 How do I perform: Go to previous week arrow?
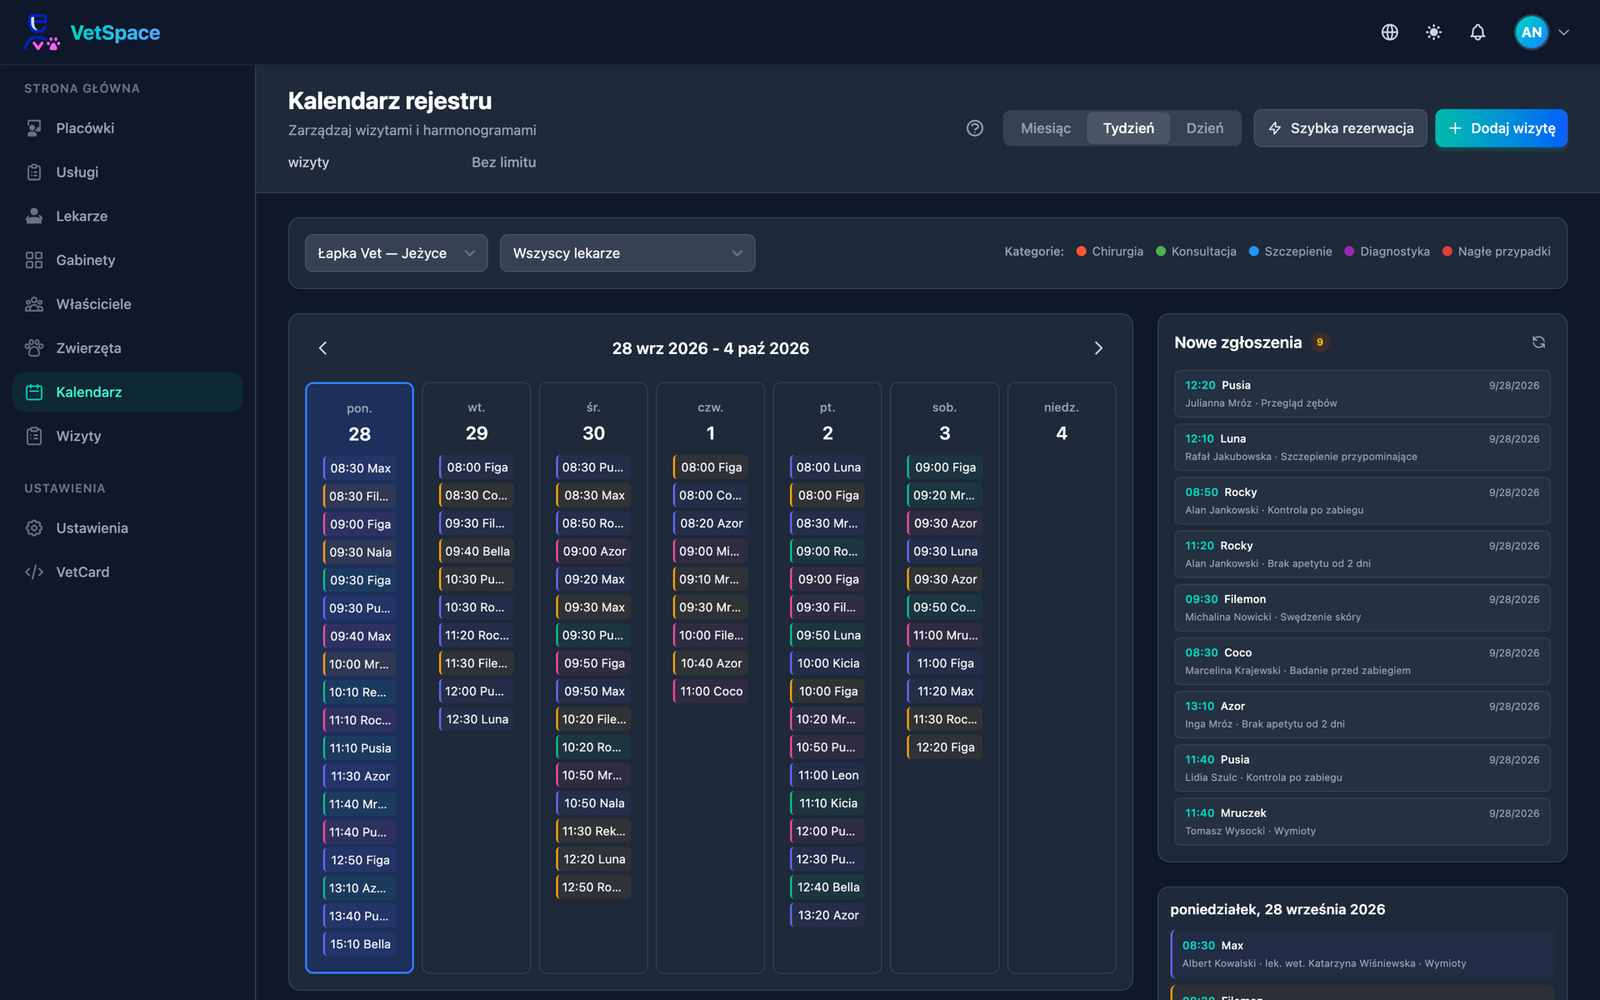click(x=322, y=348)
